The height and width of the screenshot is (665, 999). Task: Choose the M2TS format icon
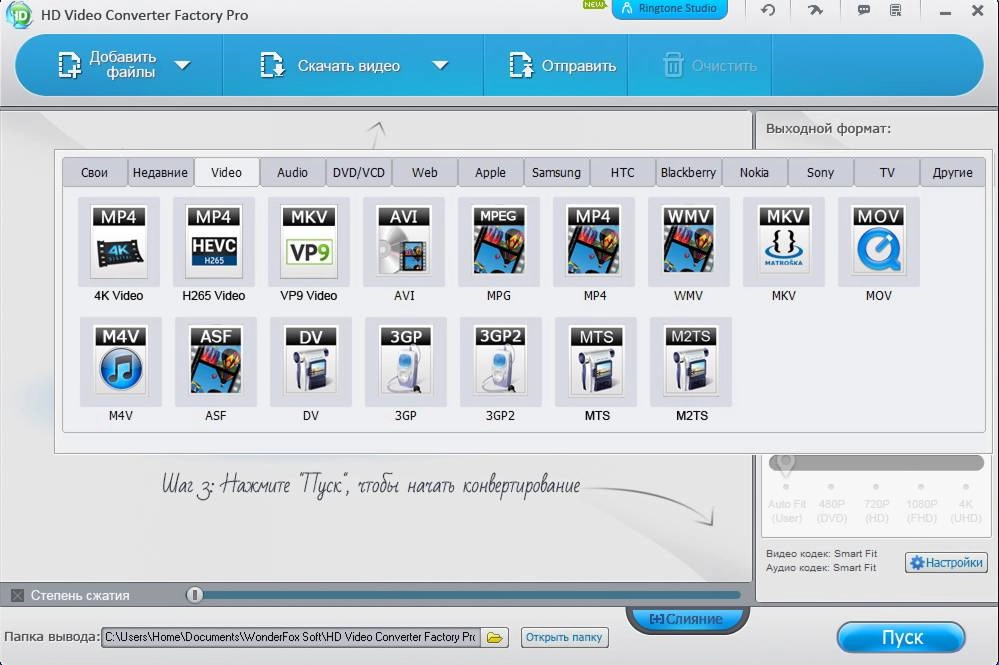691,362
